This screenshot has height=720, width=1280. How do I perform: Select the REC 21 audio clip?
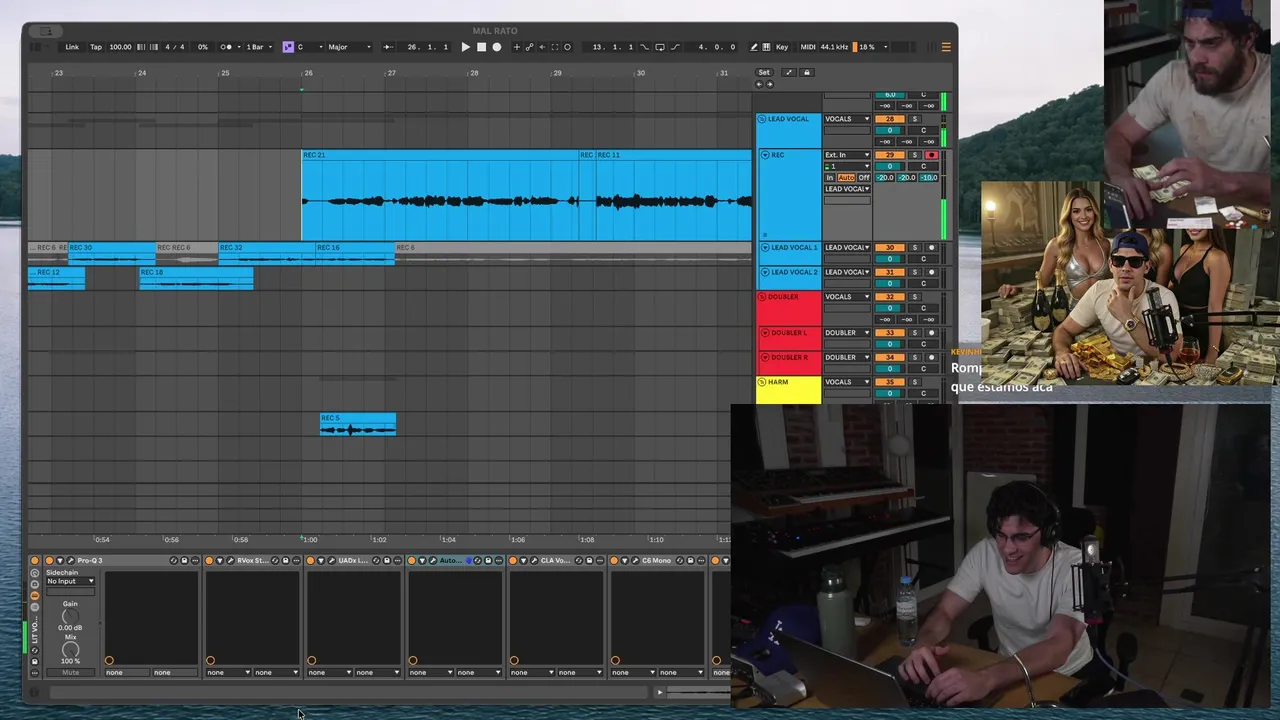click(x=440, y=195)
